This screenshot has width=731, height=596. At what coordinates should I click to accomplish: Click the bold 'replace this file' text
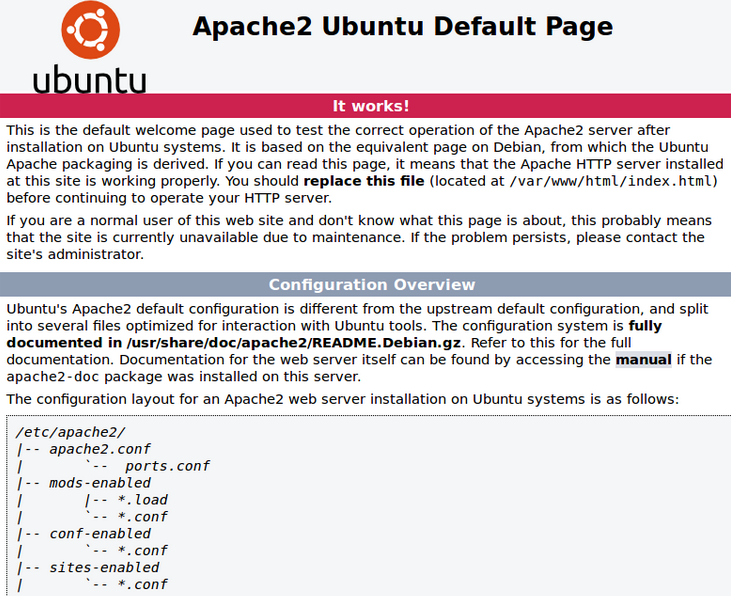point(364,181)
